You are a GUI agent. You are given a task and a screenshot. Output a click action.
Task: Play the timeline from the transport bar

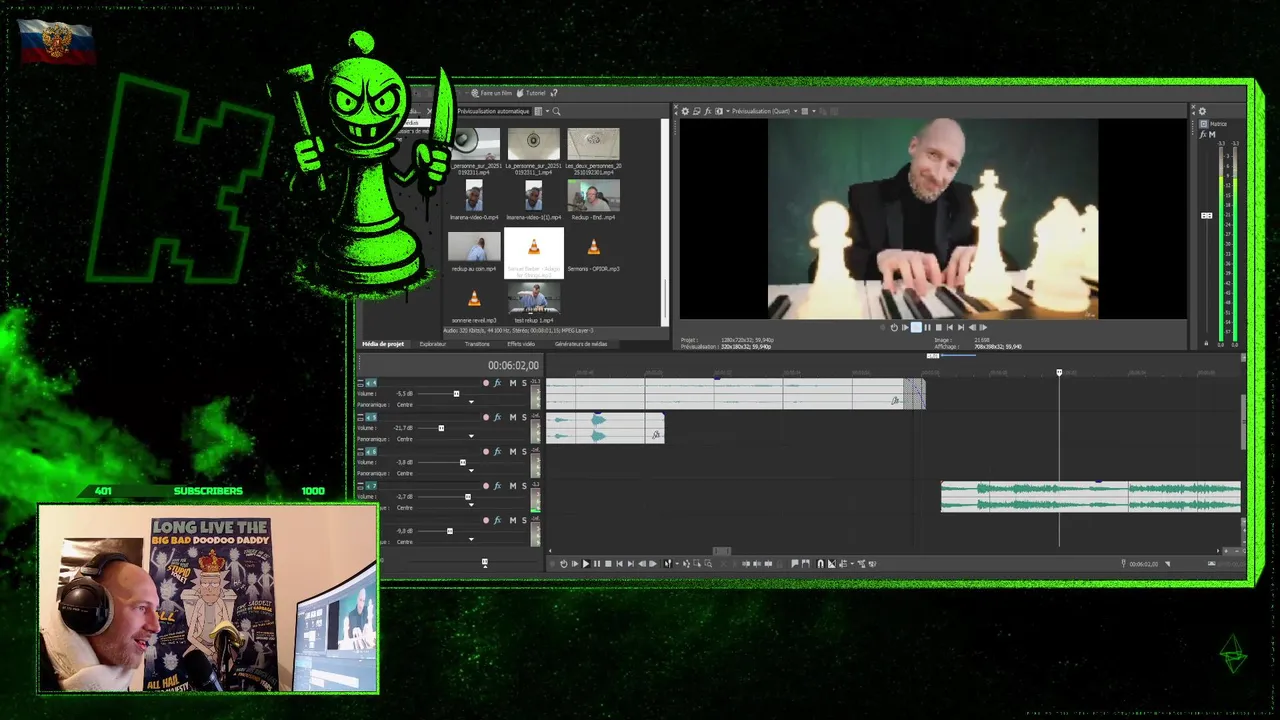coord(586,564)
